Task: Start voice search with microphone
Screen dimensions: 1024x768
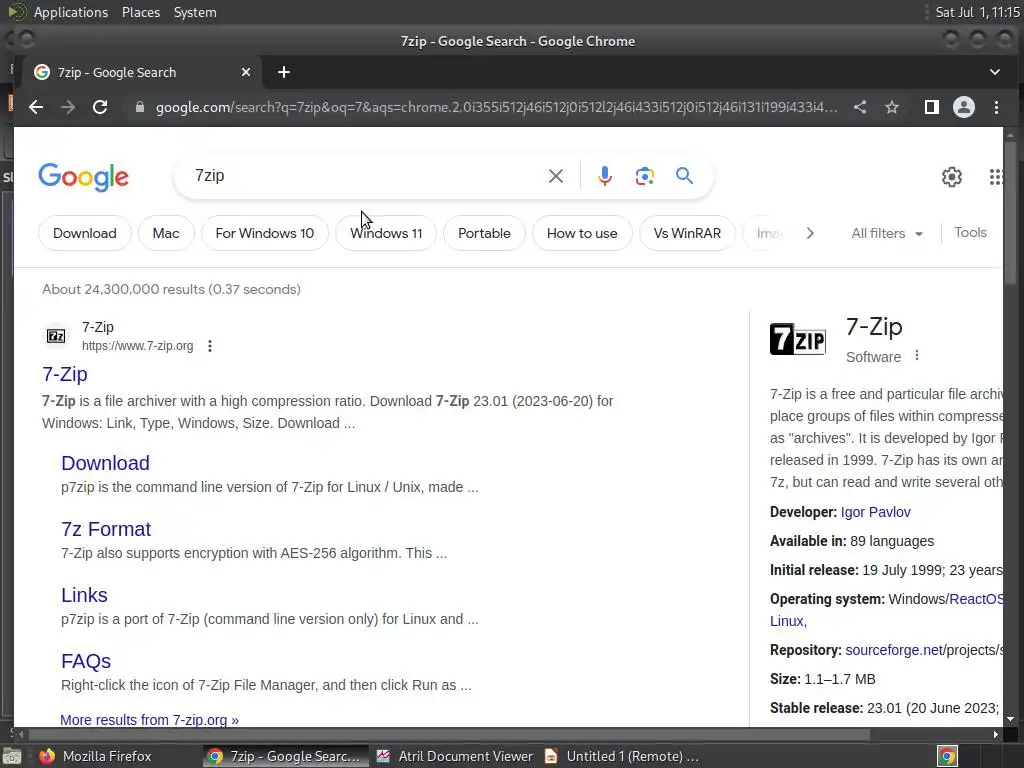Action: [605, 176]
